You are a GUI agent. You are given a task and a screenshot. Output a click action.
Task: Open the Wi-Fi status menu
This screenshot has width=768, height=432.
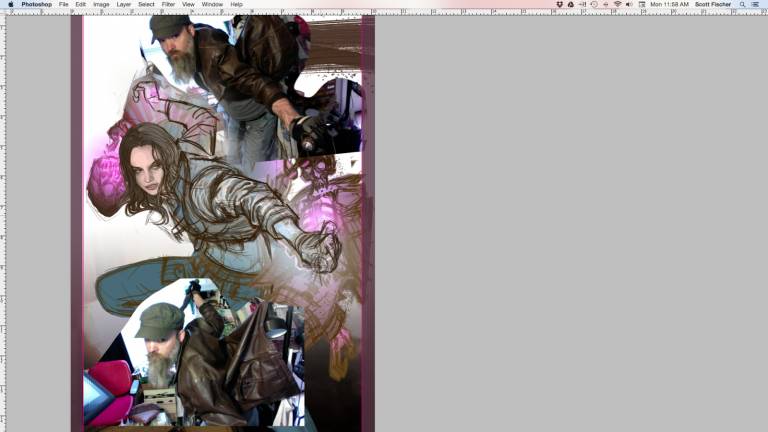click(x=617, y=4)
